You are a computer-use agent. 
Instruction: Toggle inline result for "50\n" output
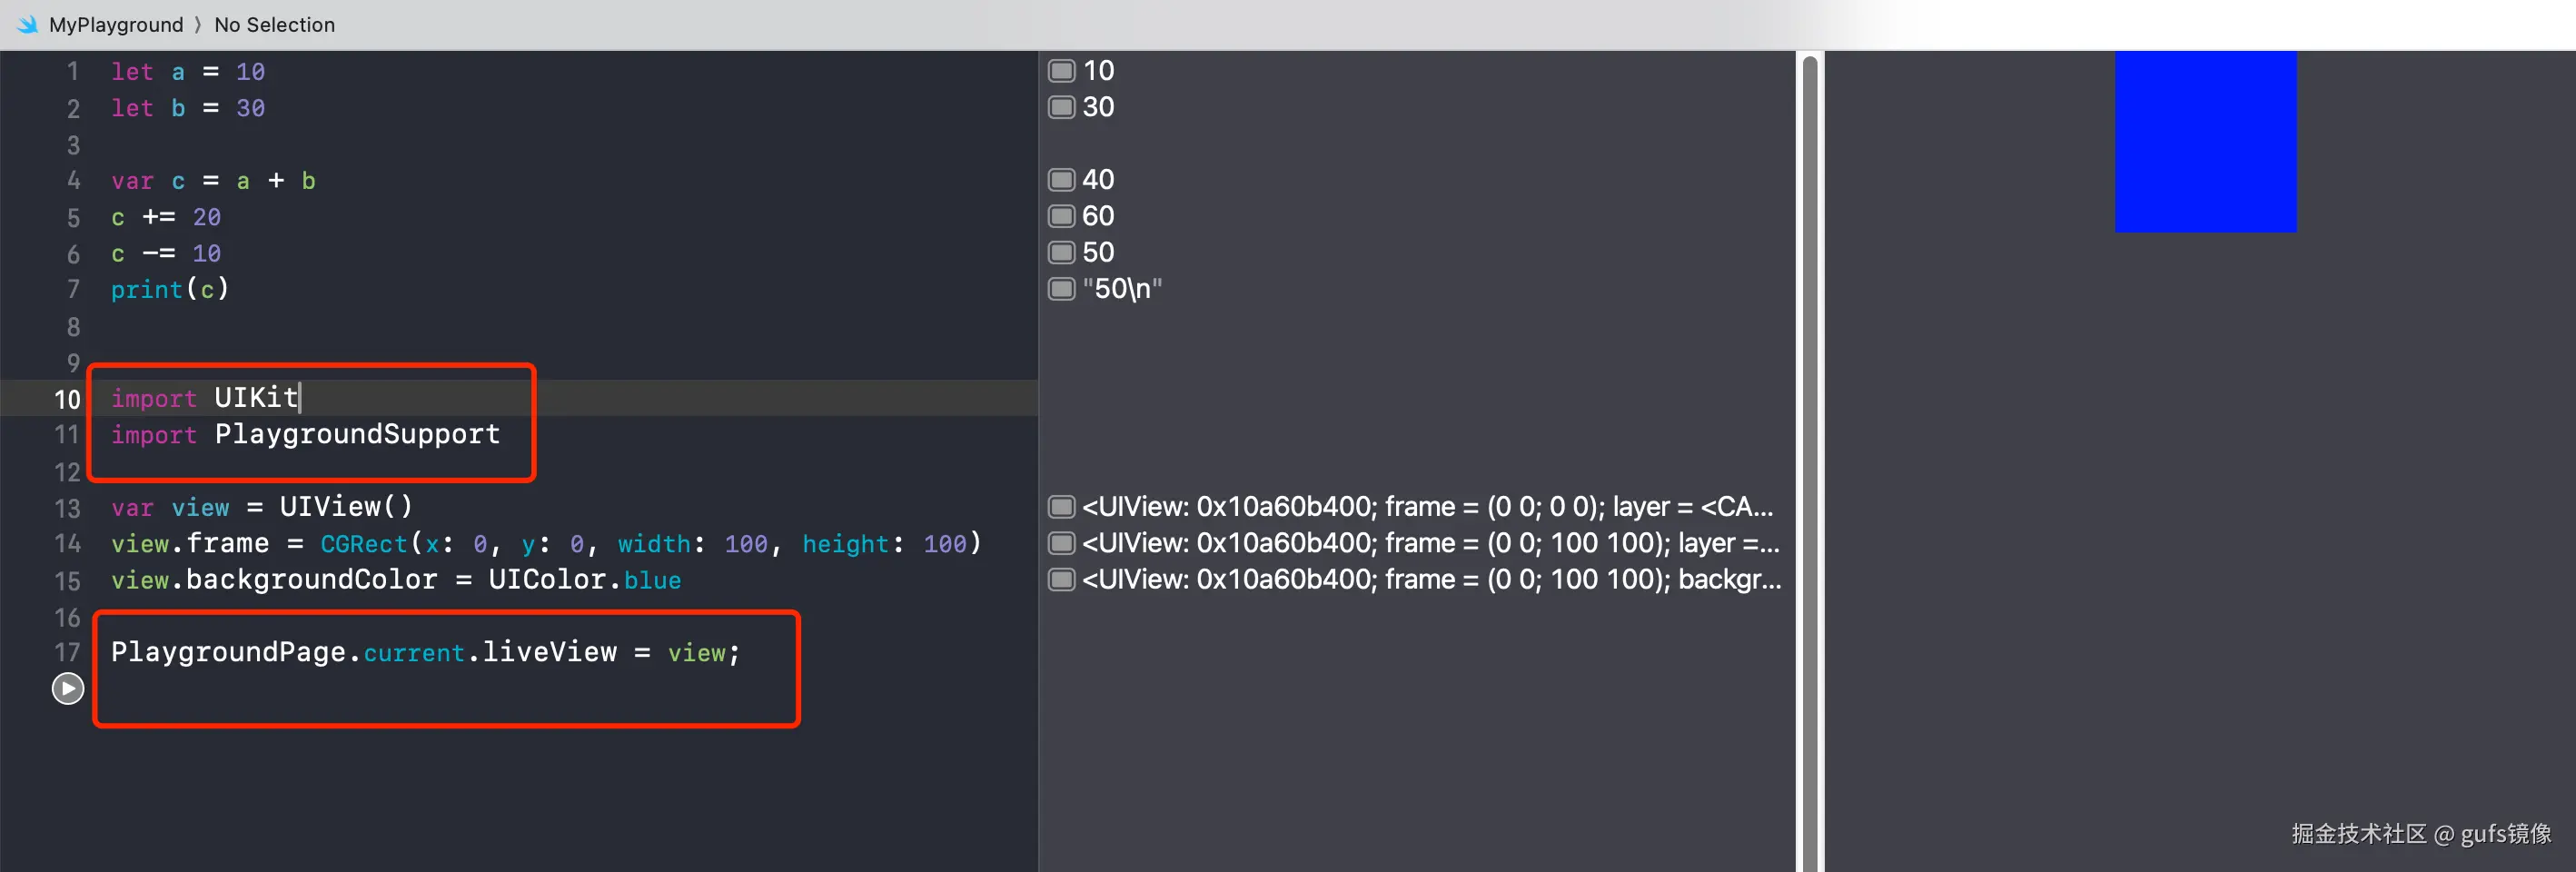pyautogui.click(x=1060, y=289)
